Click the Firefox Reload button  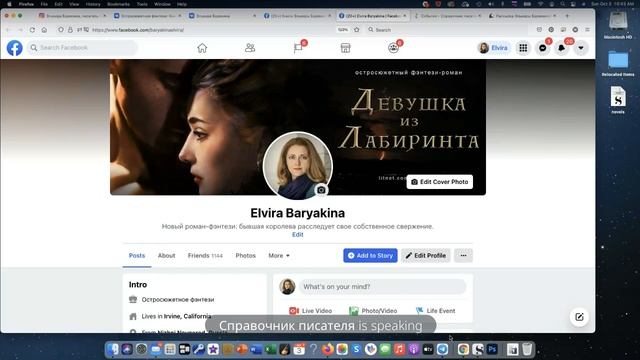point(32,30)
